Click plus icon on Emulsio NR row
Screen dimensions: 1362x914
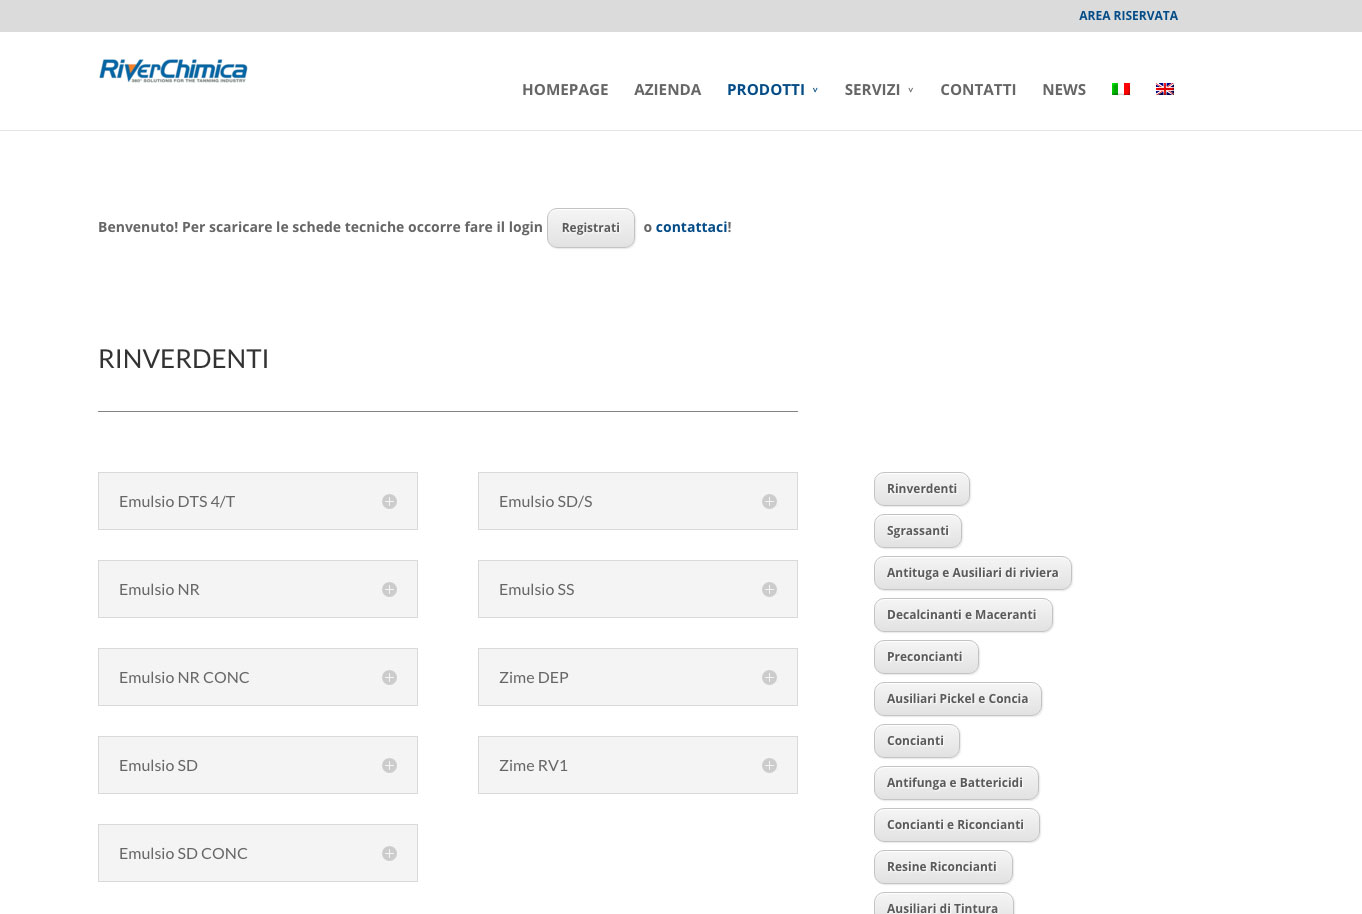click(x=390, y=590)
